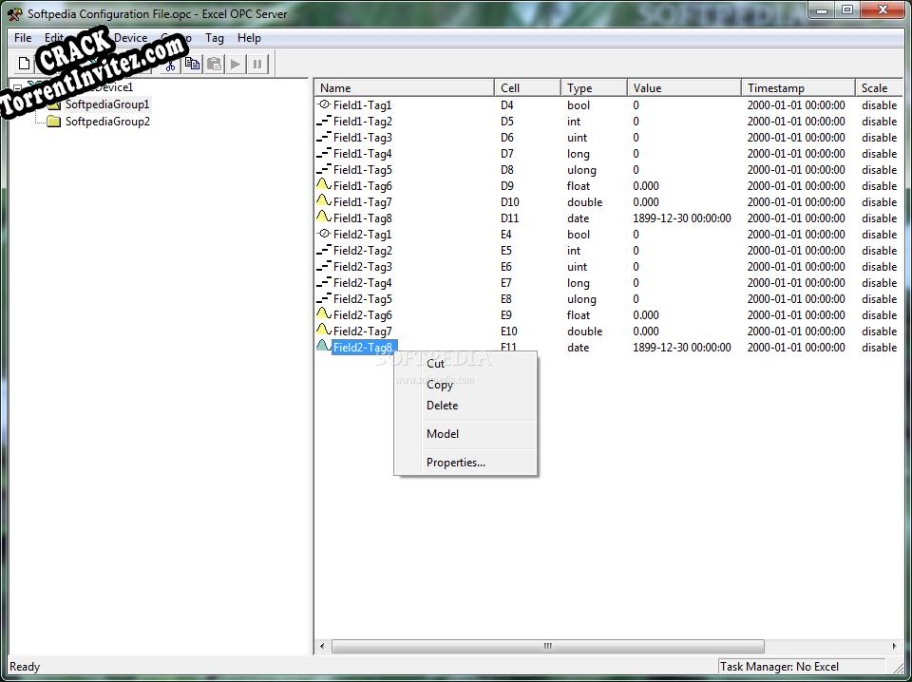The height and width of the screenshot is (682, 912).
Task: Click the horizontal scrollbar below the tag list
Action: click(x=545, y=646)
